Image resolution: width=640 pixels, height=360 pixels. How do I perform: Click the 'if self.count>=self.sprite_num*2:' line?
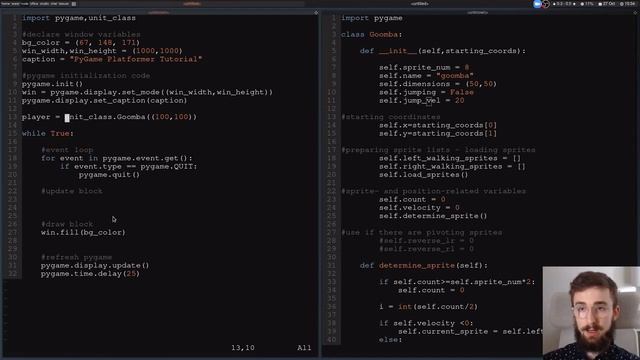(457, 282)
